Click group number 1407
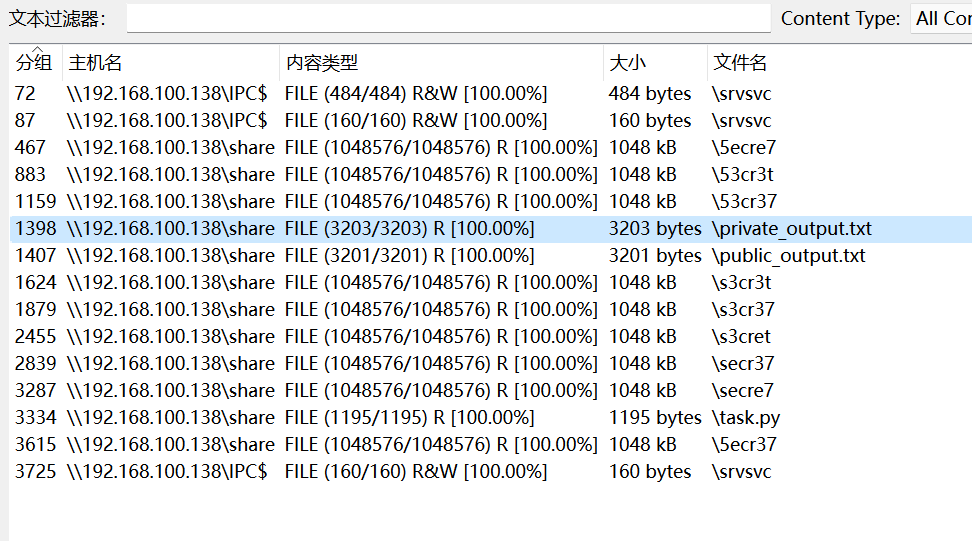 [35, 256]
